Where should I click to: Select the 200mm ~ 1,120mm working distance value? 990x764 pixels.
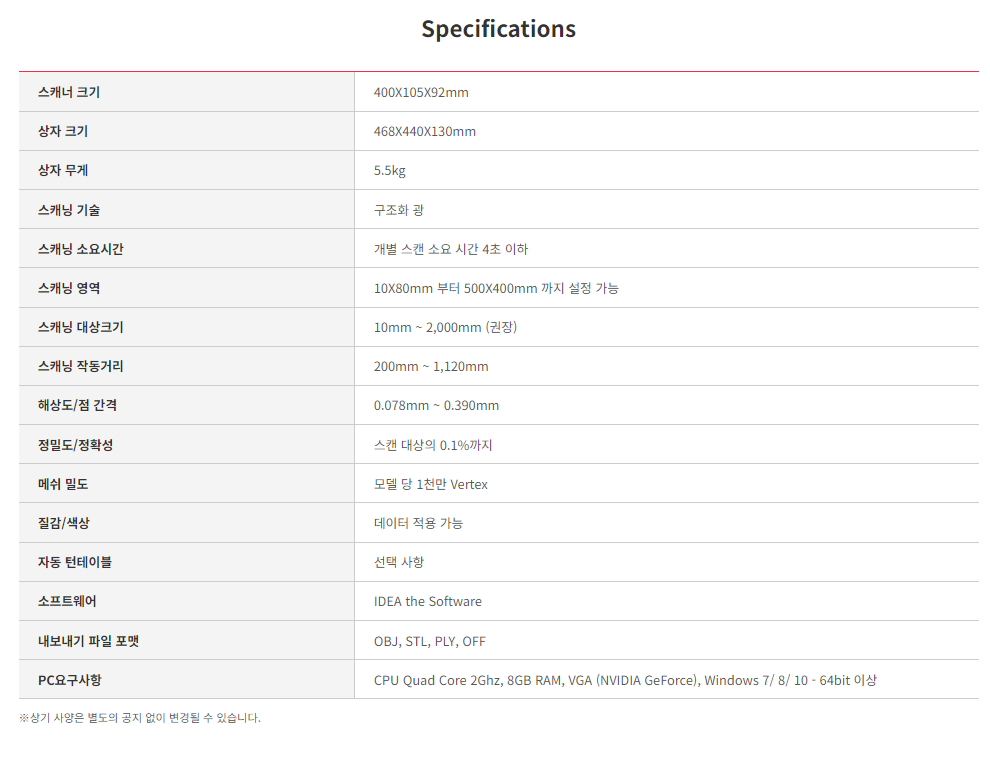(431, 366)
